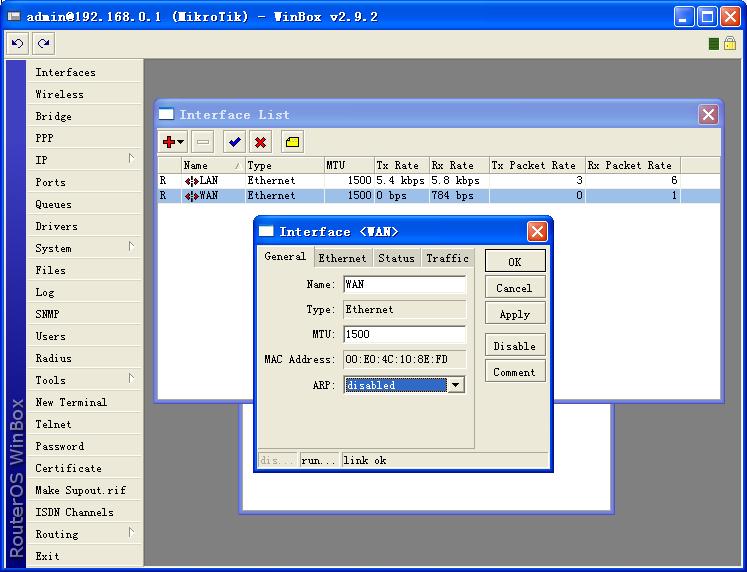
Task: Click the OK button
Action: pyautogui.click(x=515, y=262)
